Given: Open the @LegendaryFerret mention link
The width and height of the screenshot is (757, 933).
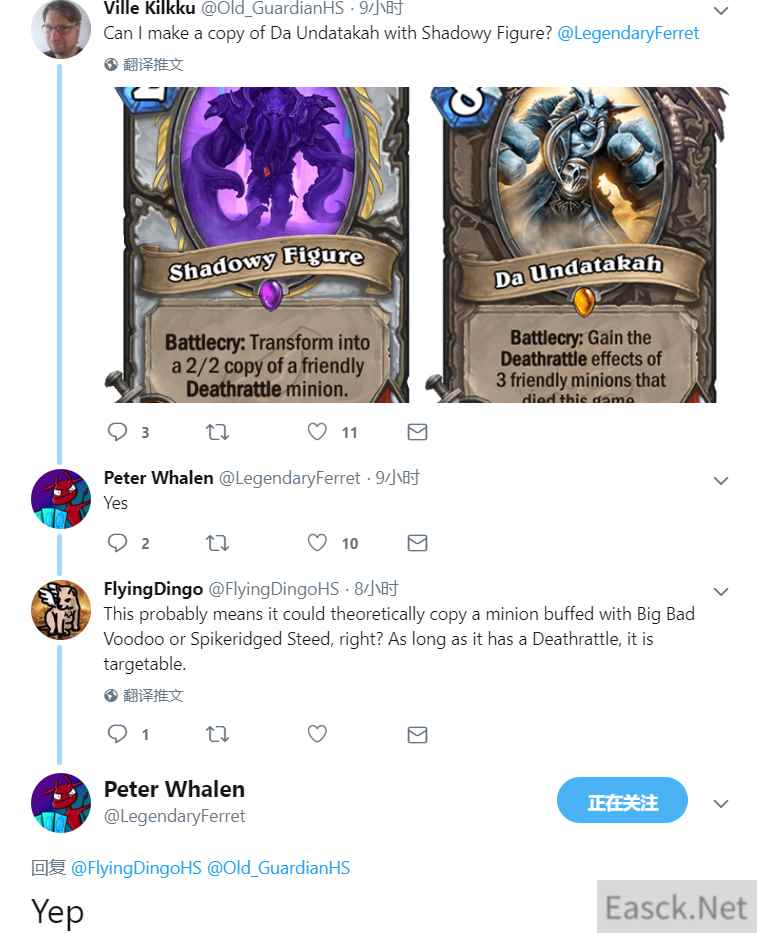Looking at the screenshot, I should pyautogui.click(x=628, y=33).
